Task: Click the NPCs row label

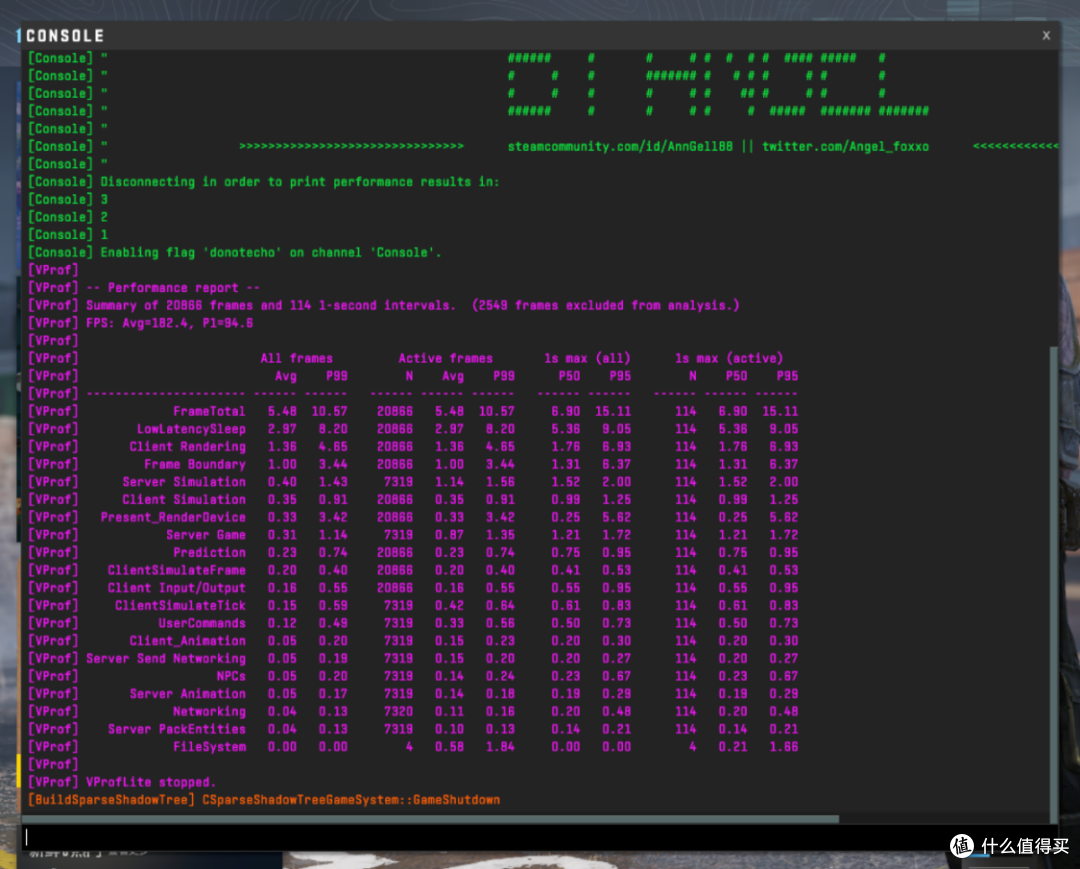Action: coord(231,676)
